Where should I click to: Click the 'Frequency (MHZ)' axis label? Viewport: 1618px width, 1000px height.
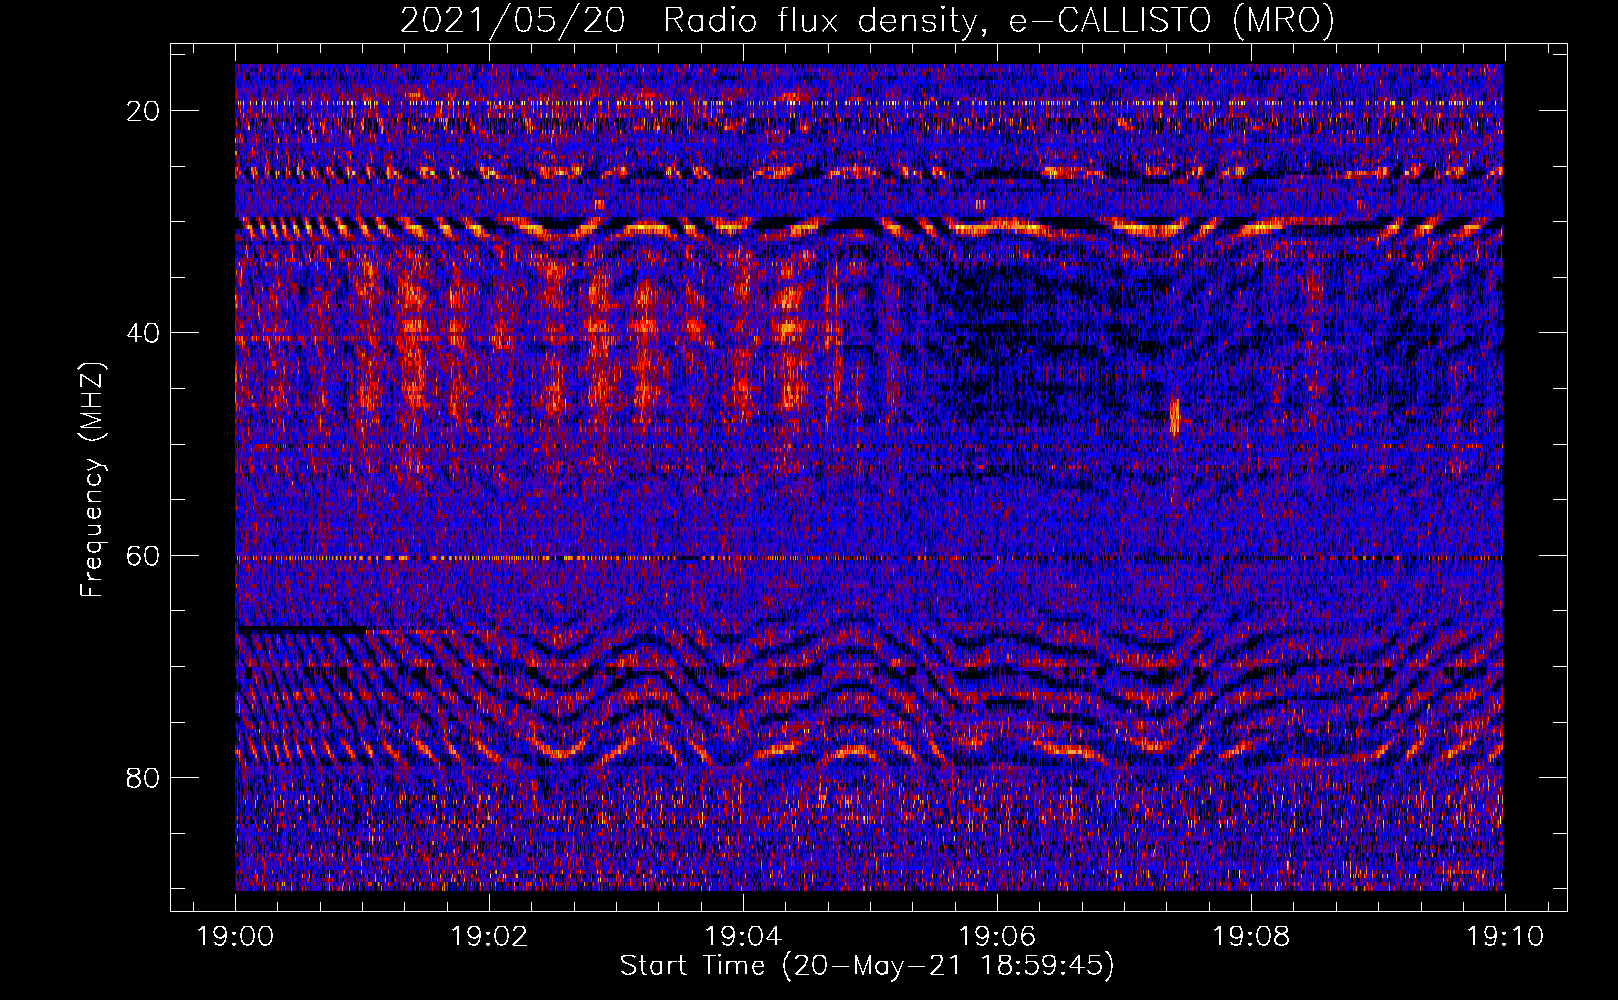[92, 480]
